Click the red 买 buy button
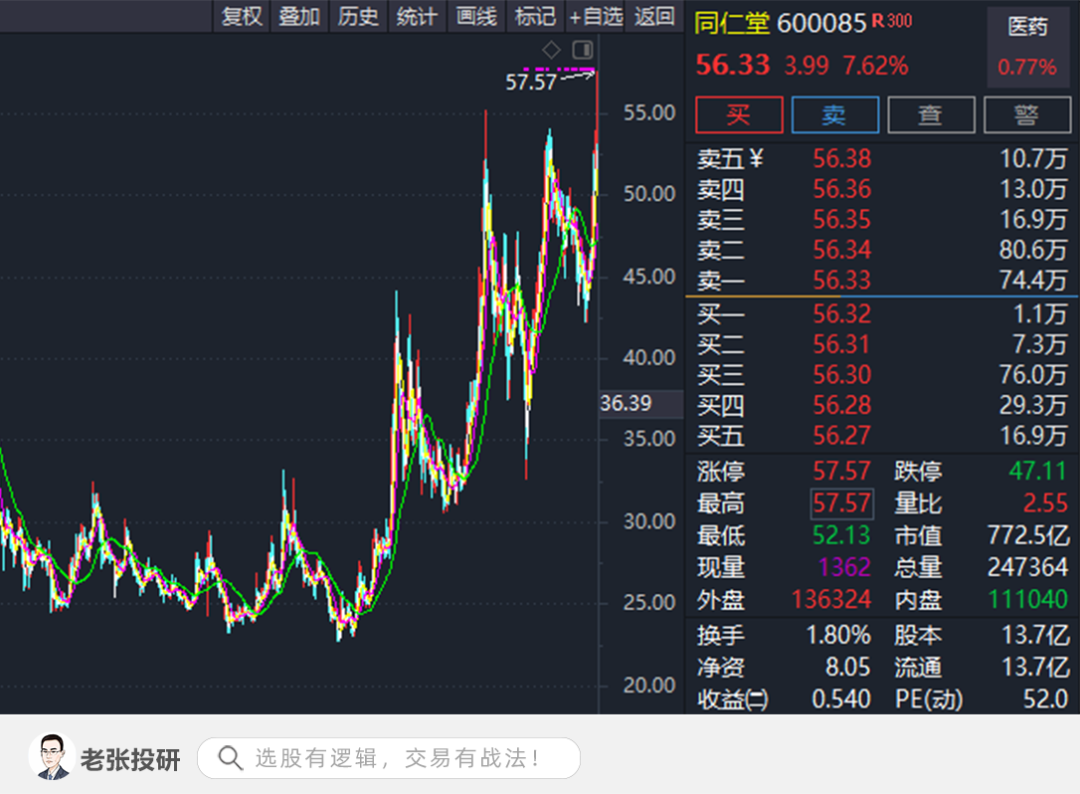 click(x=739, y=114)
